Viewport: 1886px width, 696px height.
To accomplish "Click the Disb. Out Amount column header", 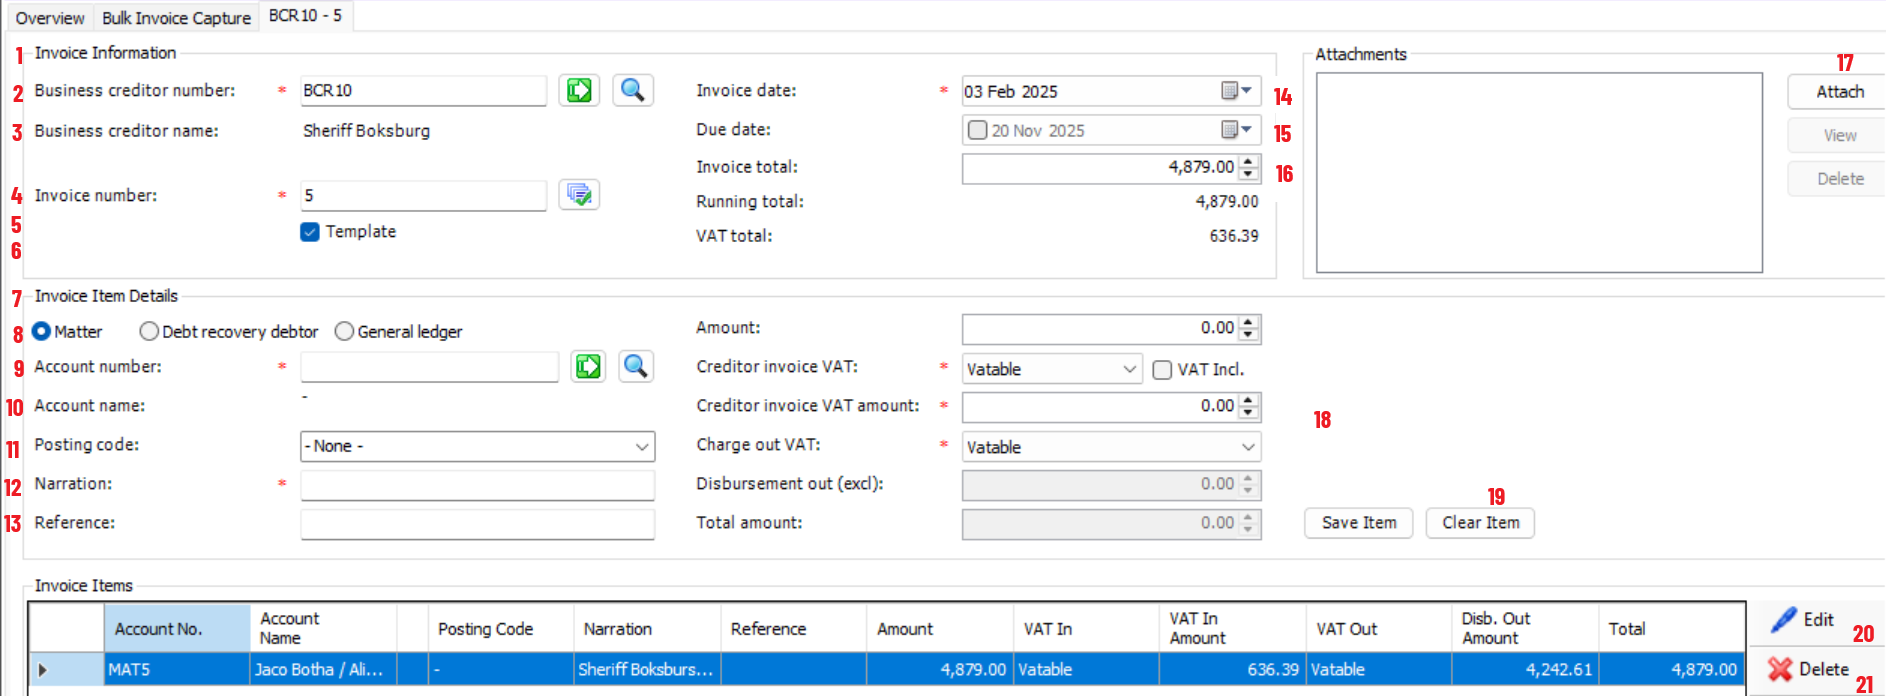I will (1525, 628).
